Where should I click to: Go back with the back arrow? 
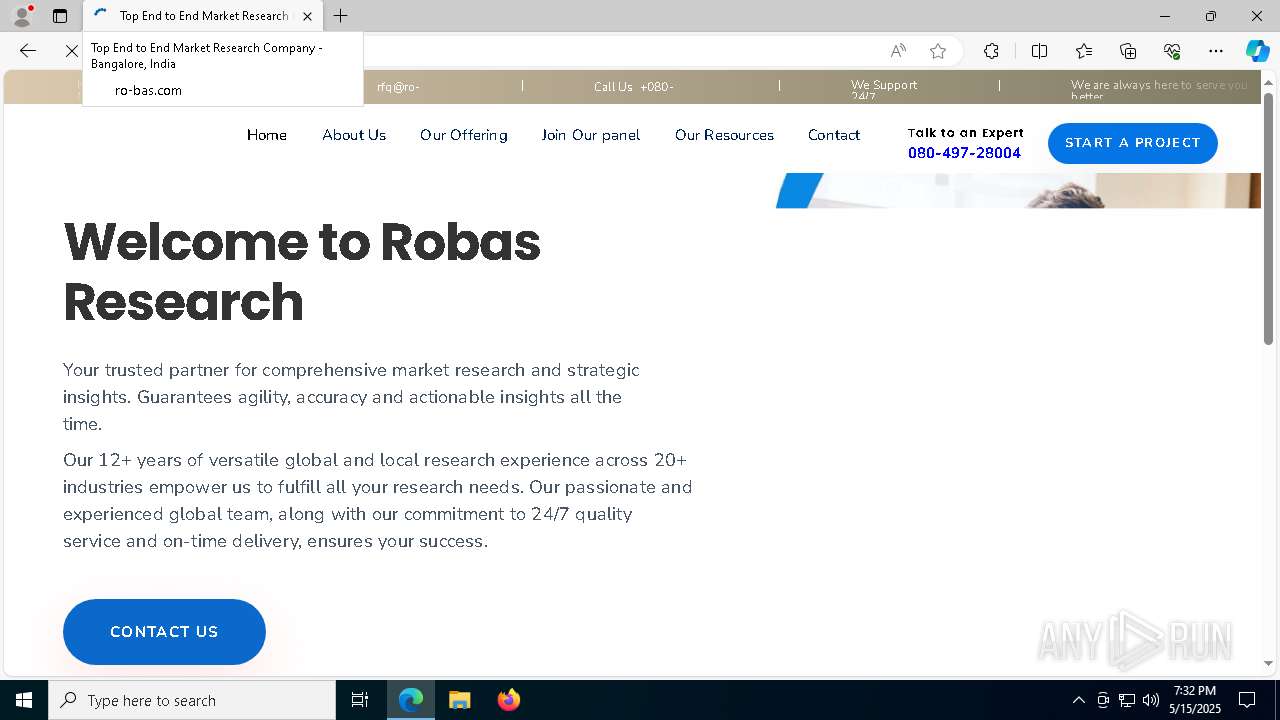click(28, 51)
